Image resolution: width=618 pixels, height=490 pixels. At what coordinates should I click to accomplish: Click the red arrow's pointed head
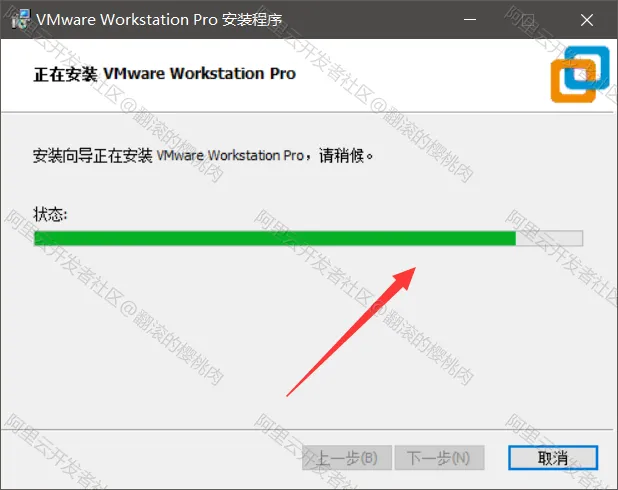click(405, 278)
